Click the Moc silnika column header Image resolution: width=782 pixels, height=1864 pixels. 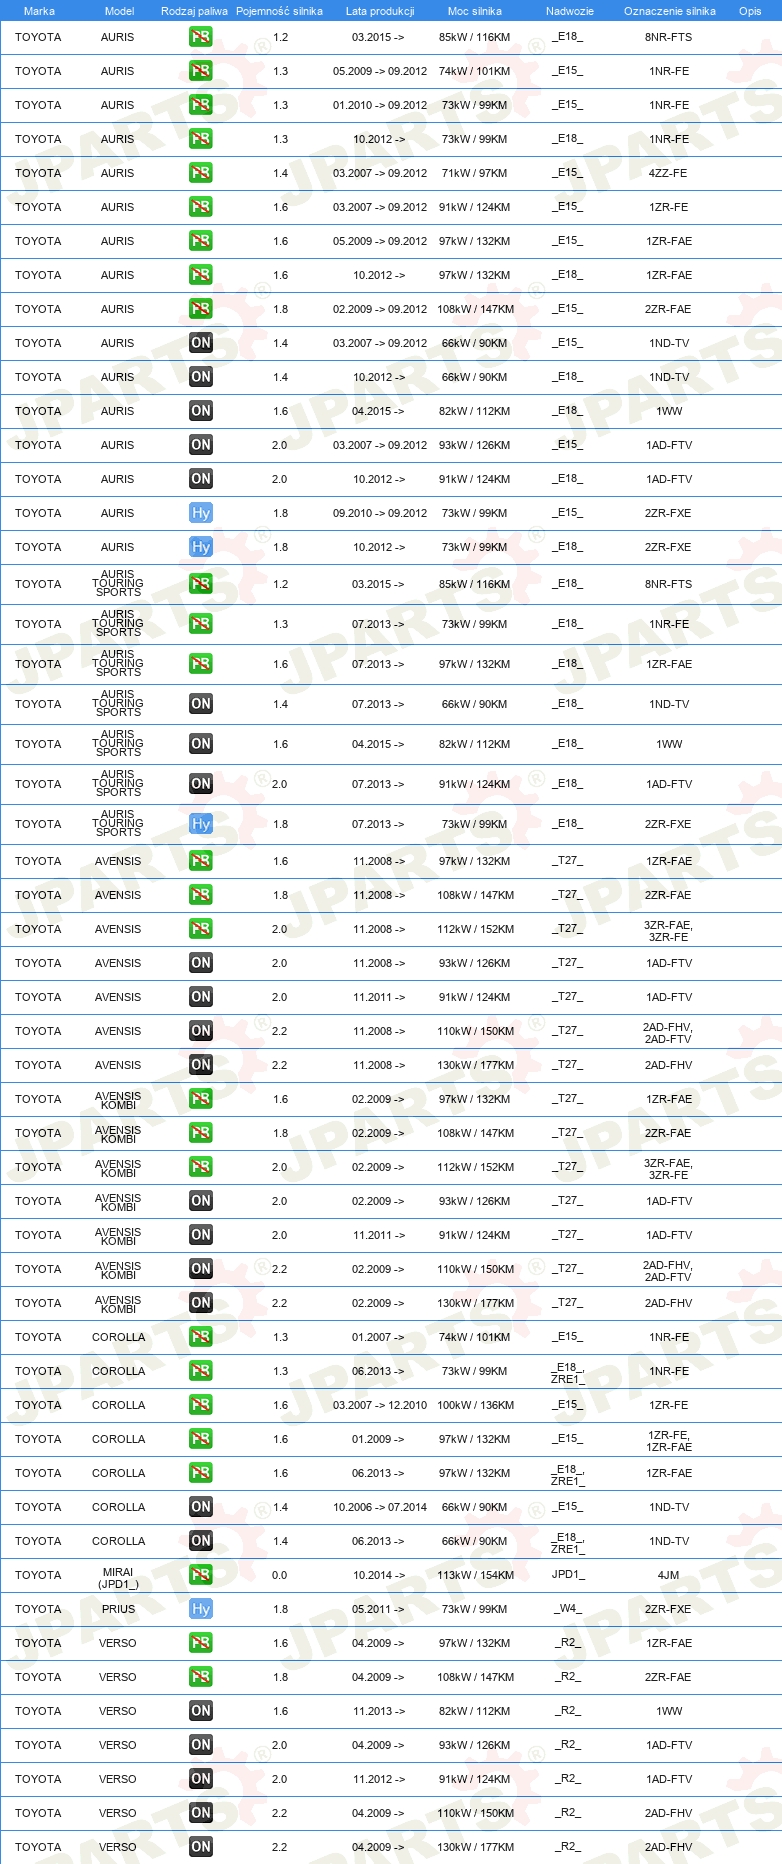[475, 11]
